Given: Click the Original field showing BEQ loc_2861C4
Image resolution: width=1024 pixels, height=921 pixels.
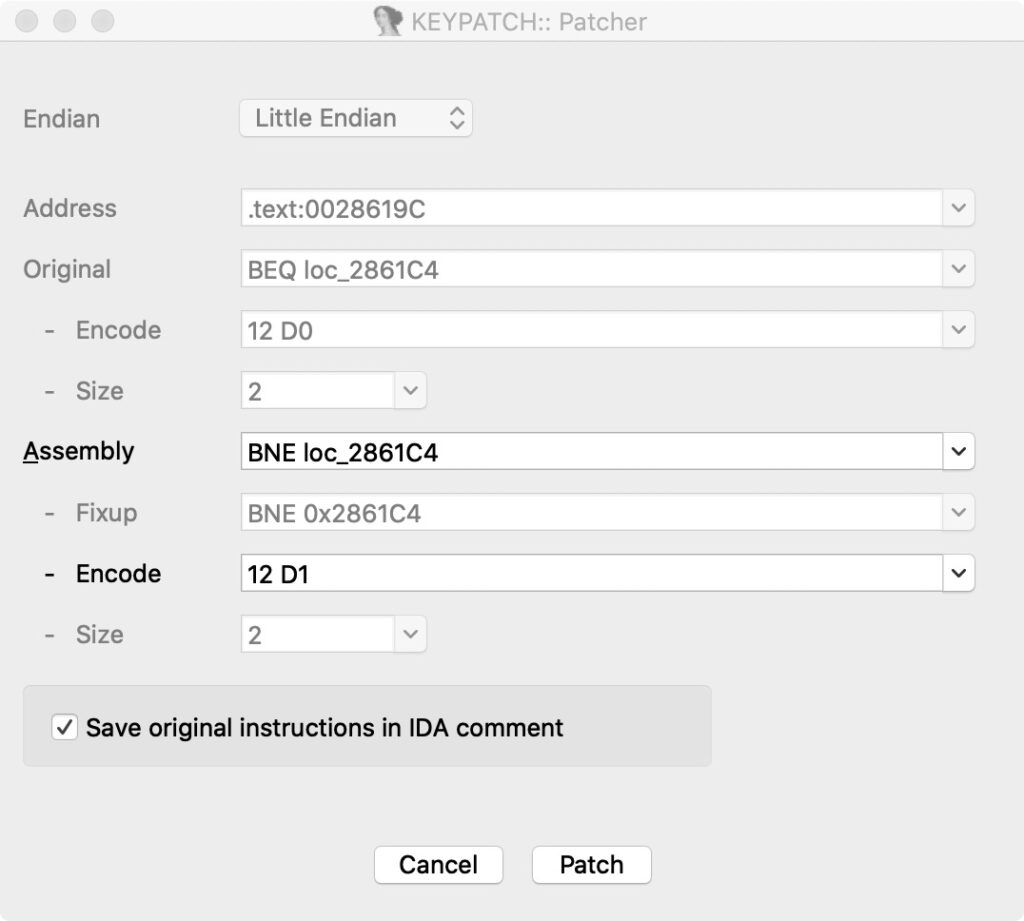Looking at the screenshot, I should pyautogui.click(x=590, y=269).
